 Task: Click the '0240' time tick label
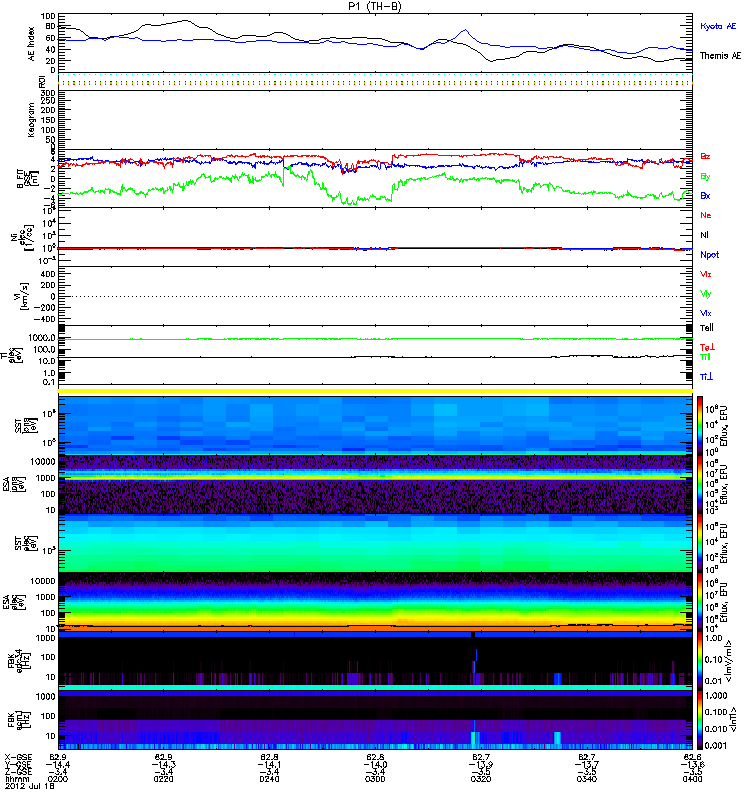269,779
